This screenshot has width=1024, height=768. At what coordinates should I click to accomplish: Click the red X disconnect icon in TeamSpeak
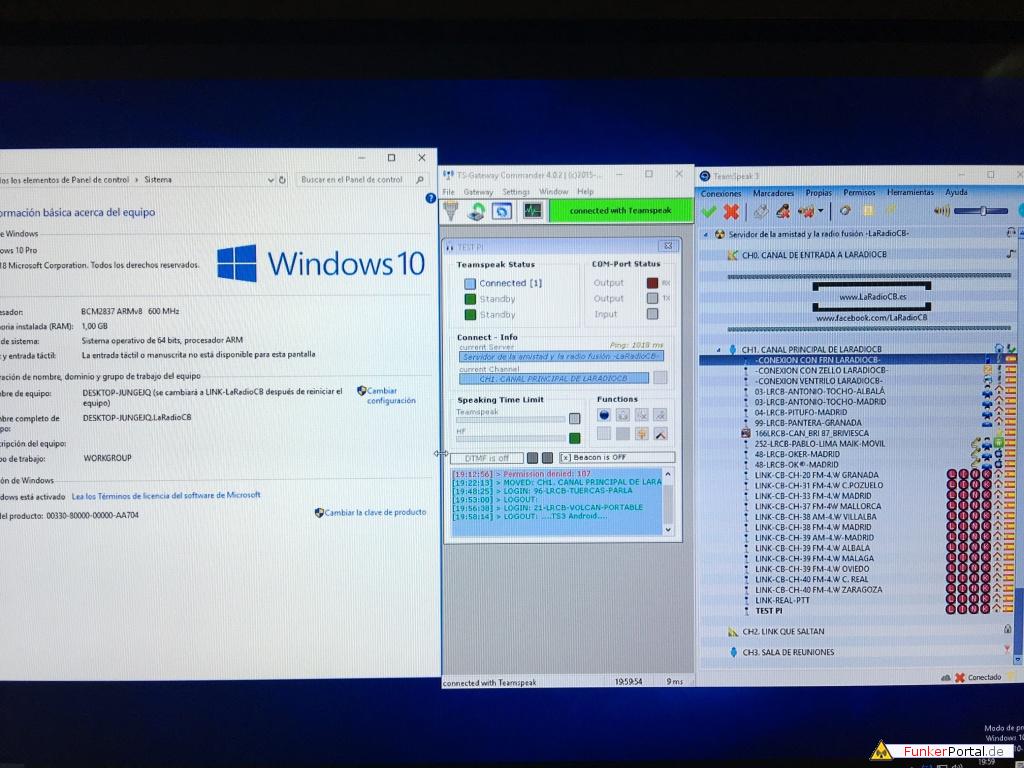click(731, 211)
